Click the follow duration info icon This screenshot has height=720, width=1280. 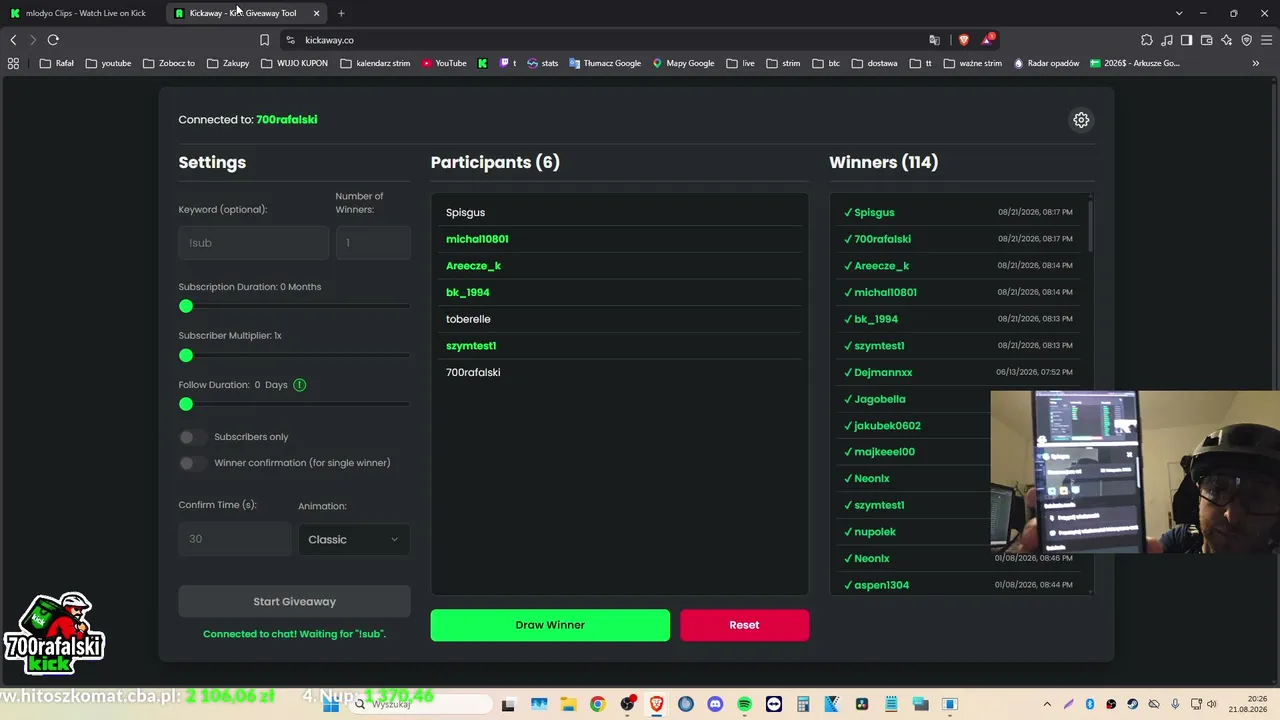pyautogui.click(x=299, y=385)
